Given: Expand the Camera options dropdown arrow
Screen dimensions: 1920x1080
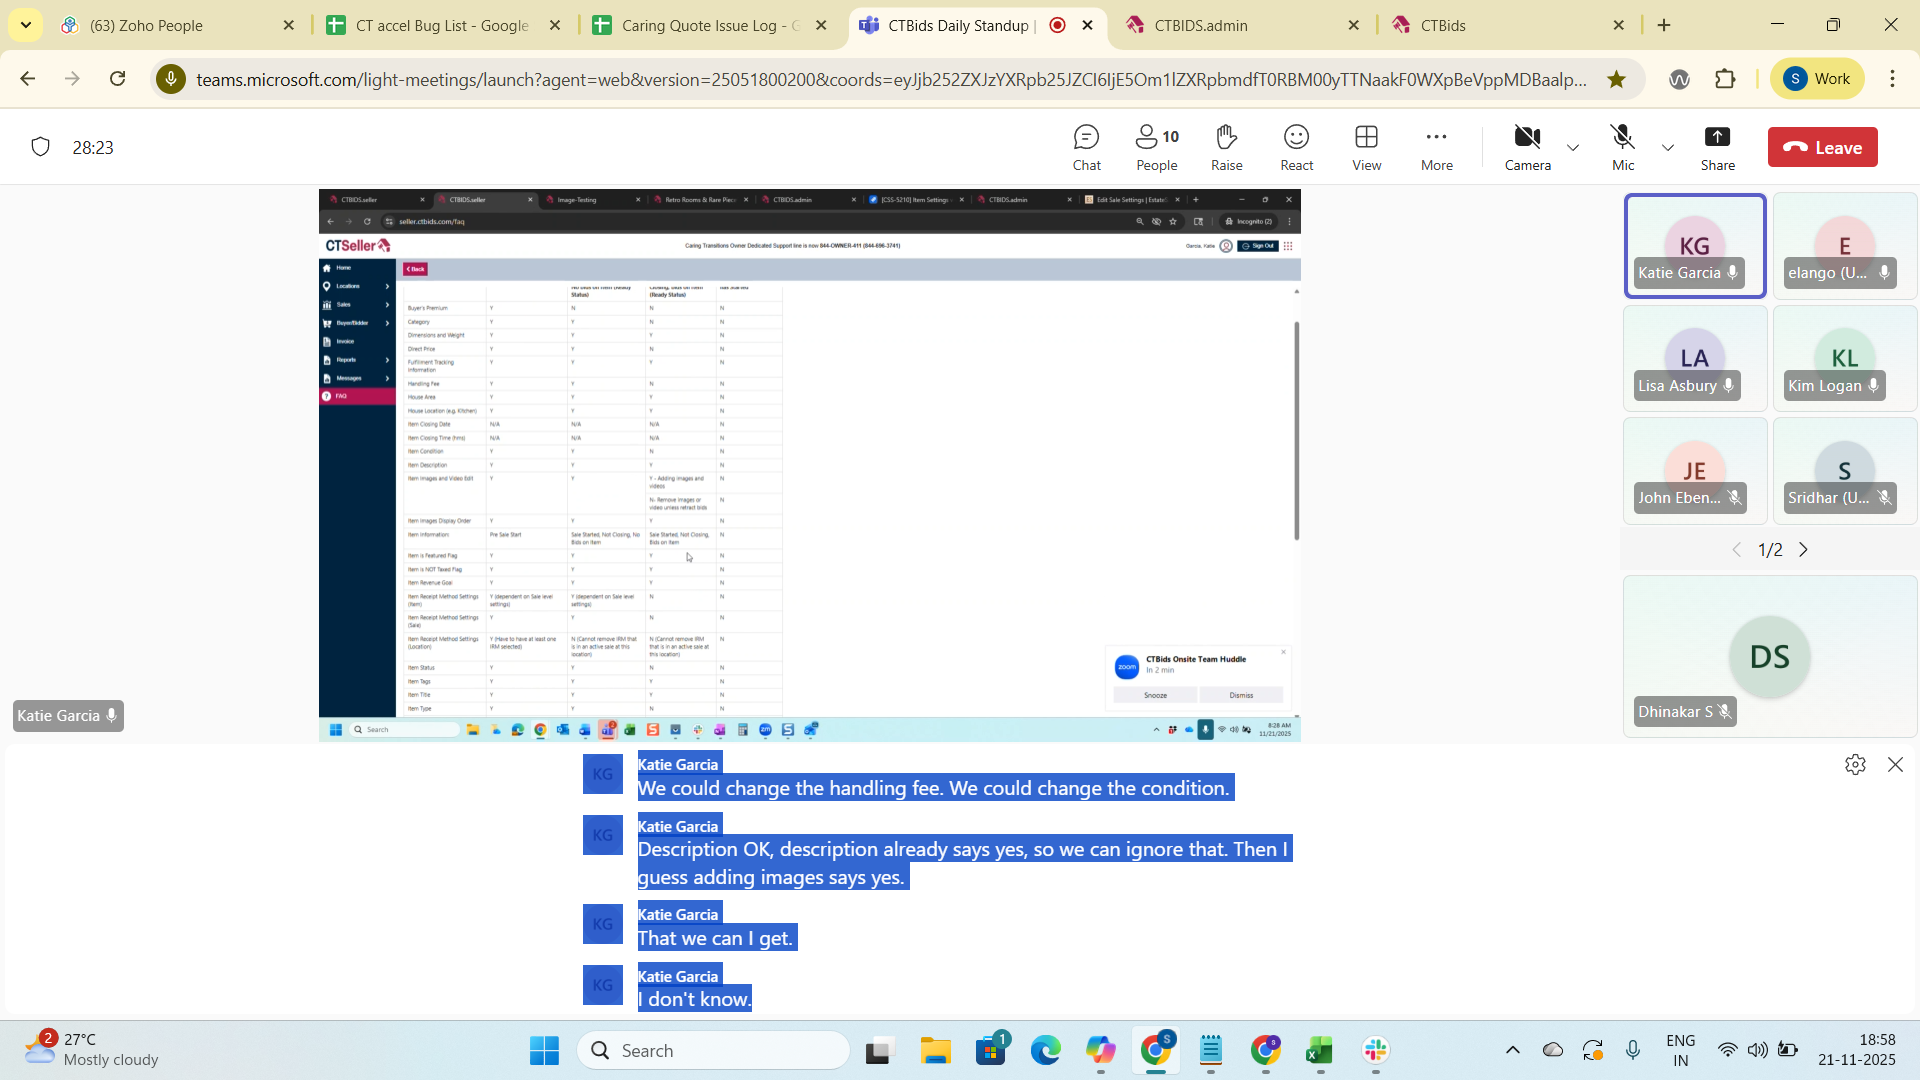Looking at the screenshot, I should click(1573, 148).
